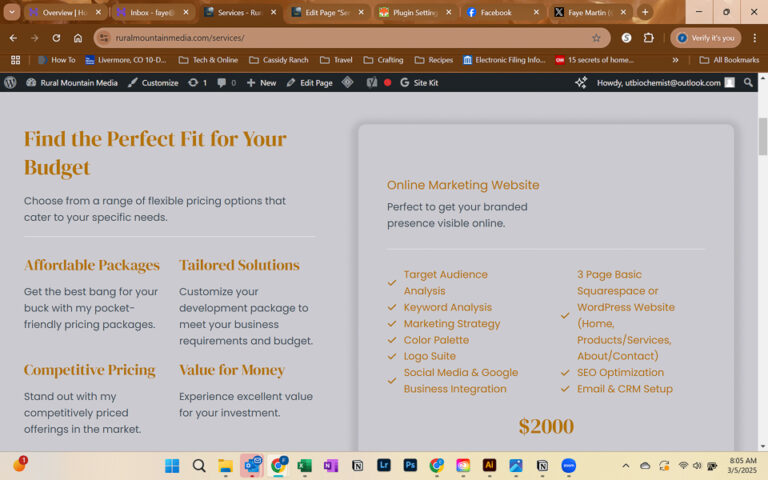Open the WordPress logo menu
768x480 pixels.
point(10,83)
